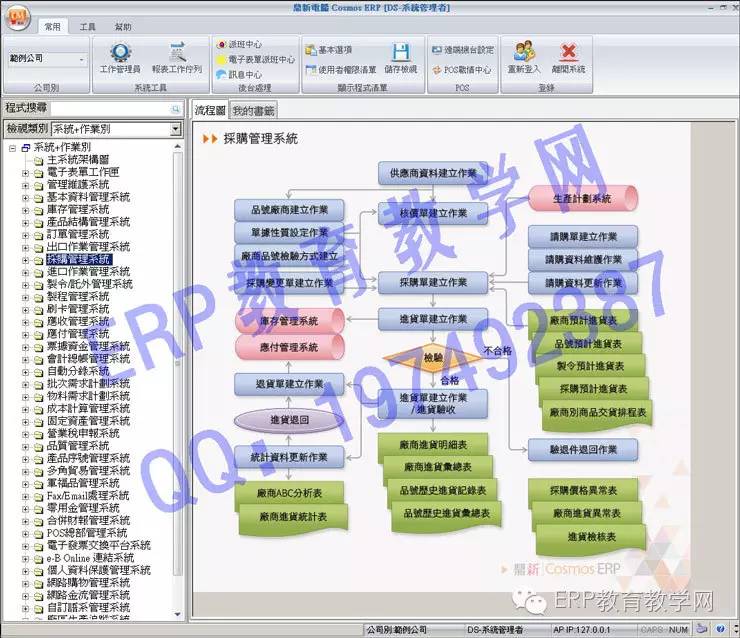Viewport: 740px width, 638px height.
Task: Click the 供應商資料建立作業 flowchart box
Action: (x=433, y=173)
